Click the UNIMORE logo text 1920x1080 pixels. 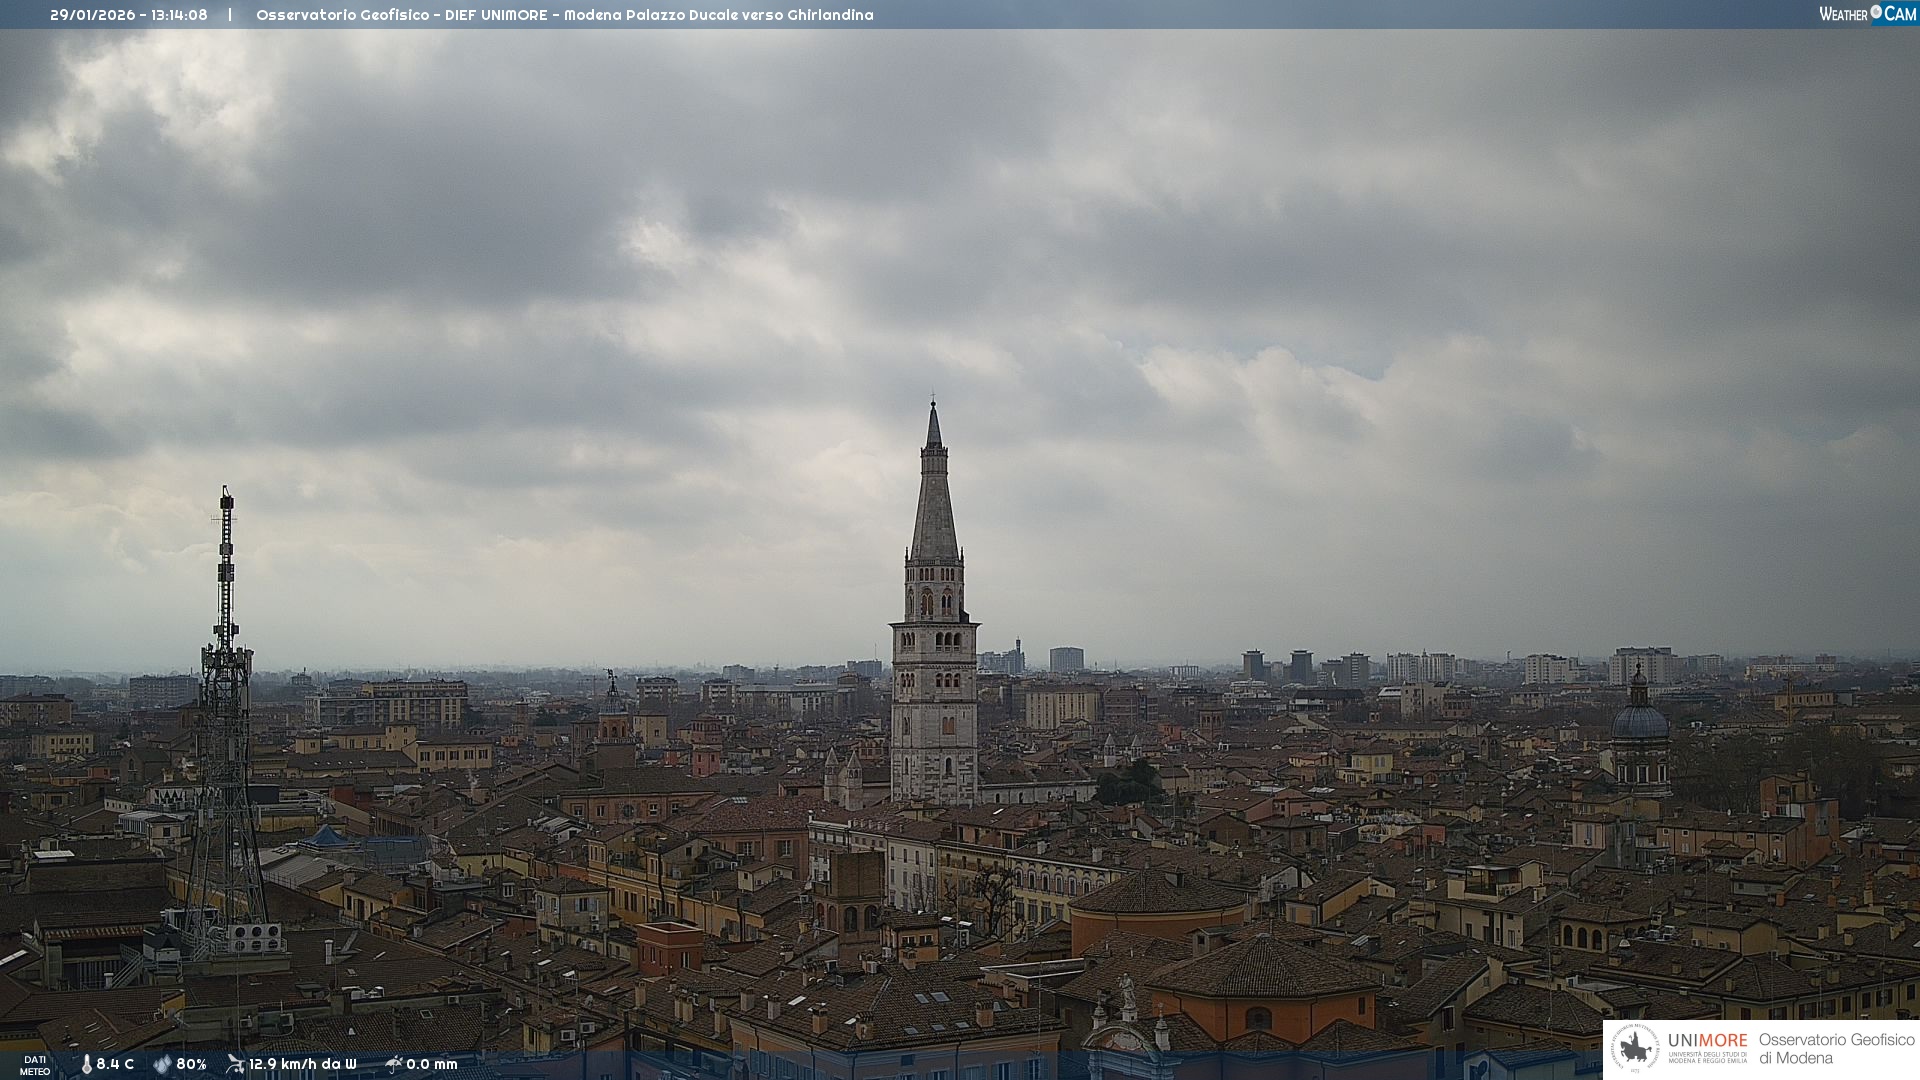[1707, 1041]
